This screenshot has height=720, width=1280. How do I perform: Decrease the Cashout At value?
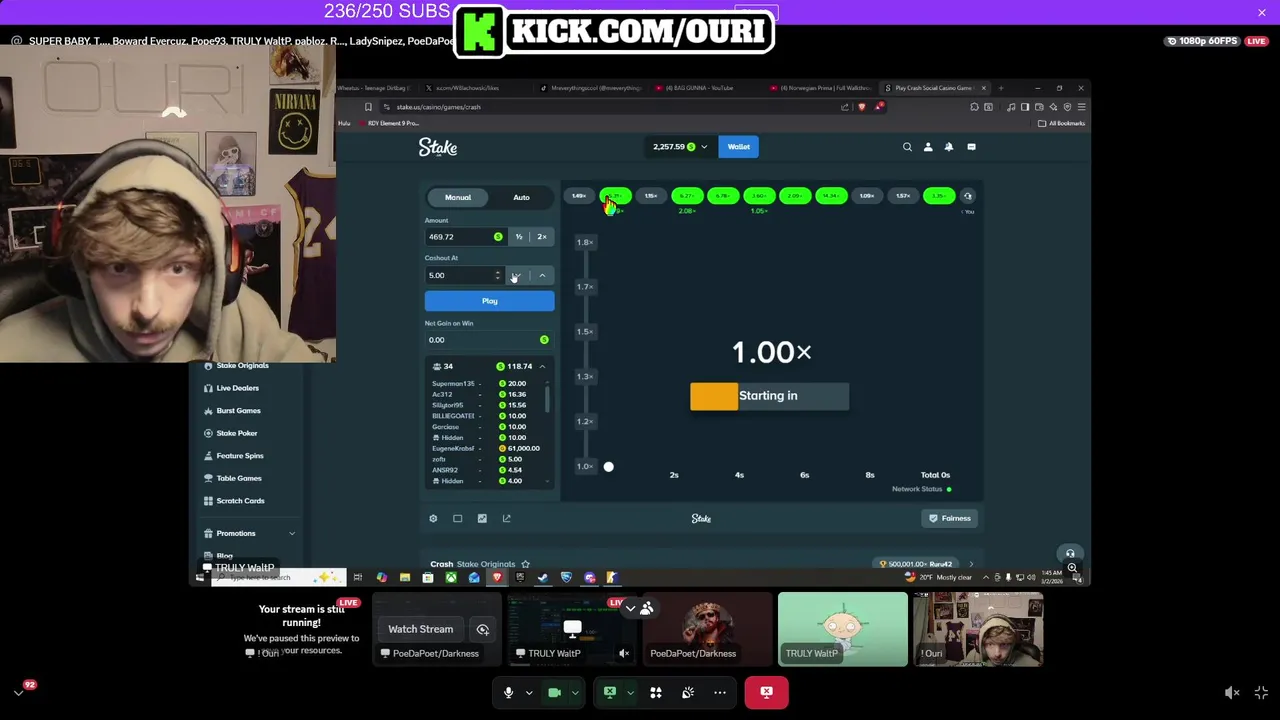point(517,276)
